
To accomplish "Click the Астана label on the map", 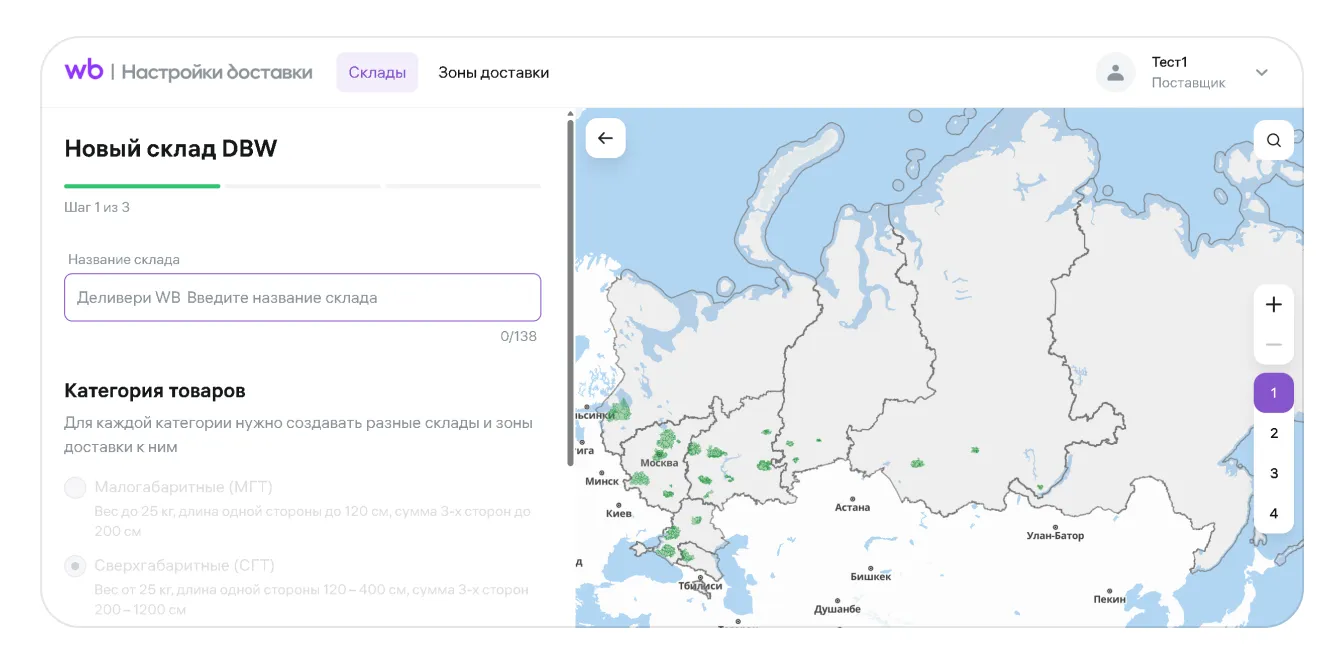I will pos(852,507).
